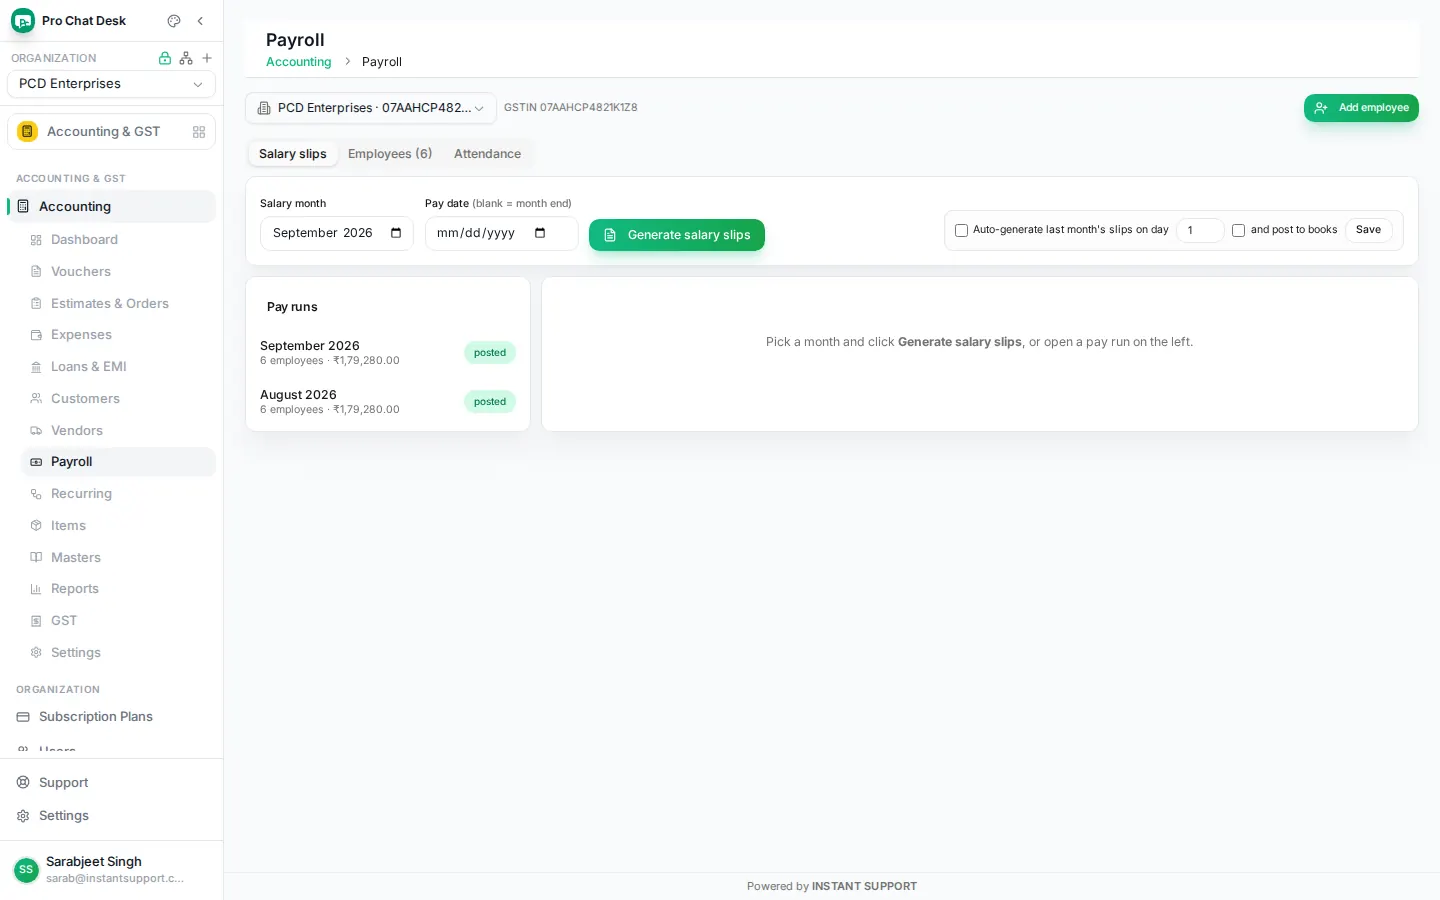Open Subscription Plans in the sidebar
Viewport: 1440px width, 900px height.
click(x=112, y=717)
